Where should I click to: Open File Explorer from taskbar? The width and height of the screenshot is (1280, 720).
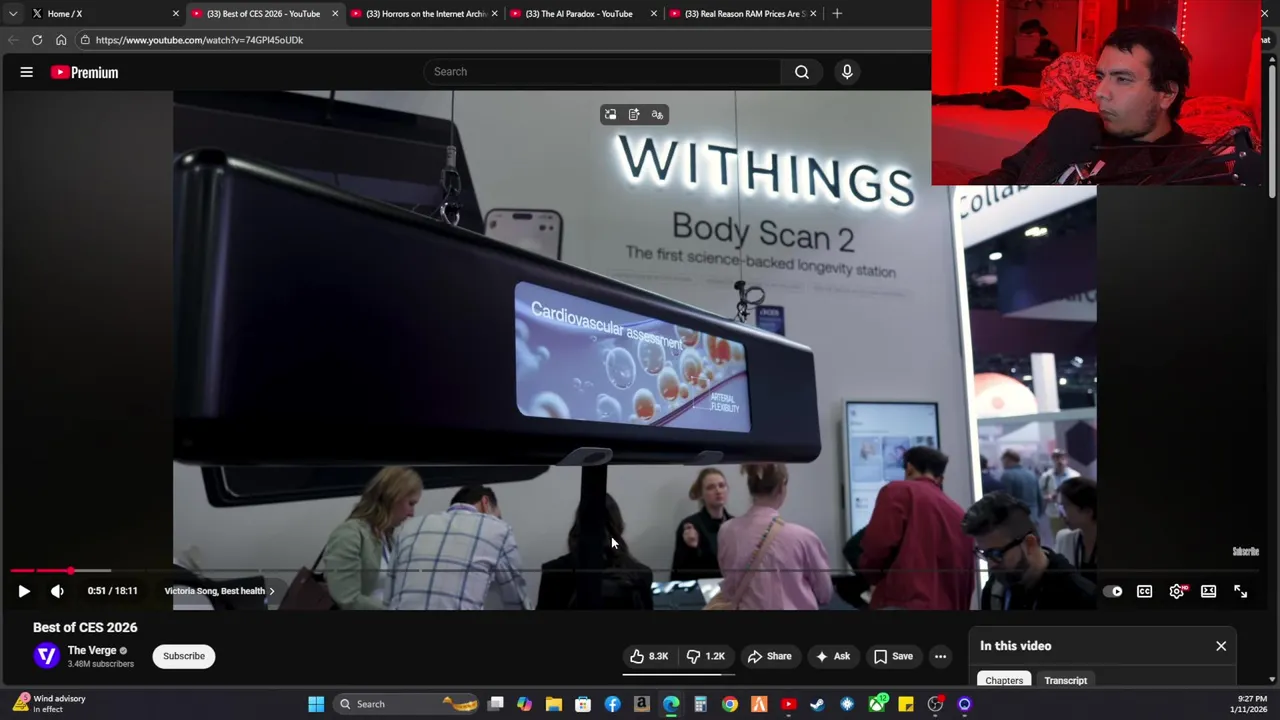(x=553, y=704)
